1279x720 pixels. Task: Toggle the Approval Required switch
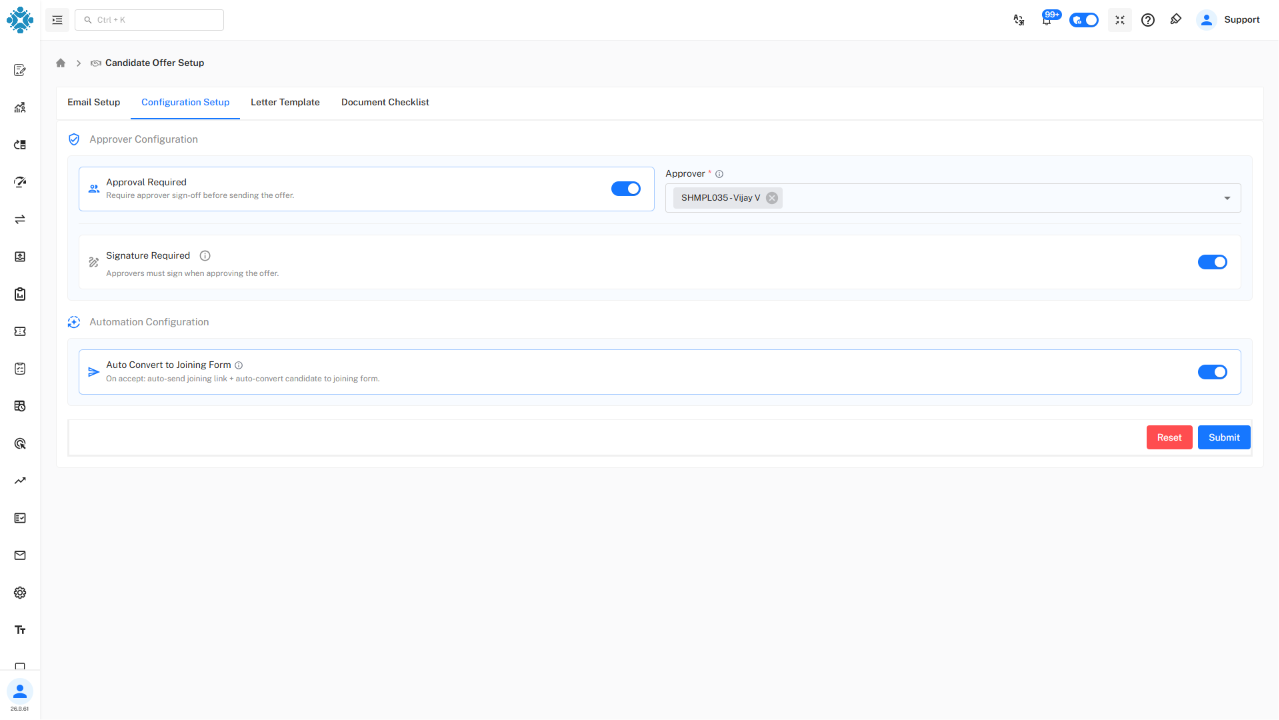tap(626, 189)
